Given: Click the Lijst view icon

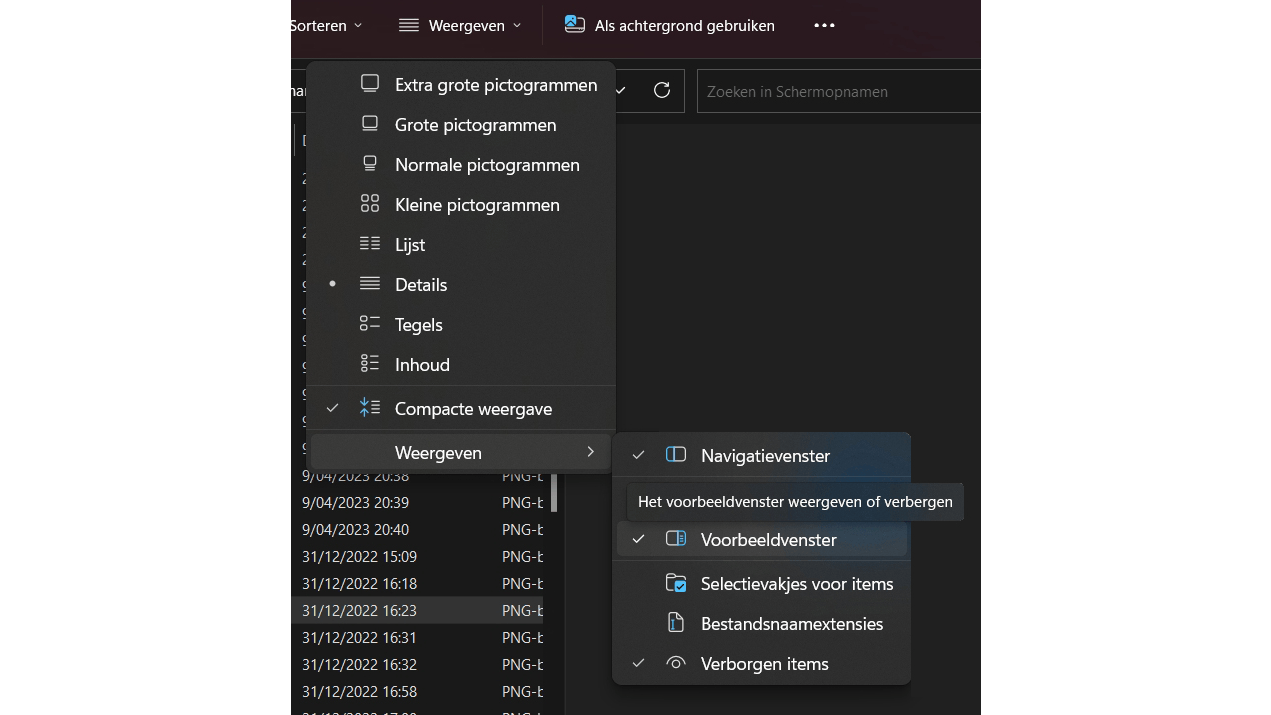Looking at the screenshot, I should (x=370, y=244).
